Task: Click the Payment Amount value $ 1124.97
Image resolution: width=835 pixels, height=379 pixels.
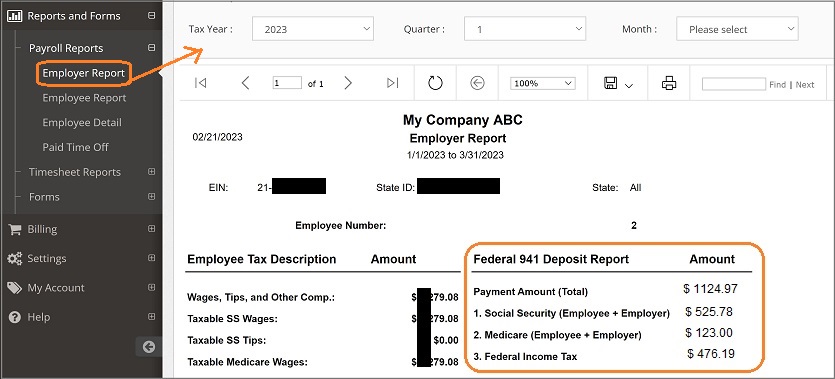Action: point(710,289)
